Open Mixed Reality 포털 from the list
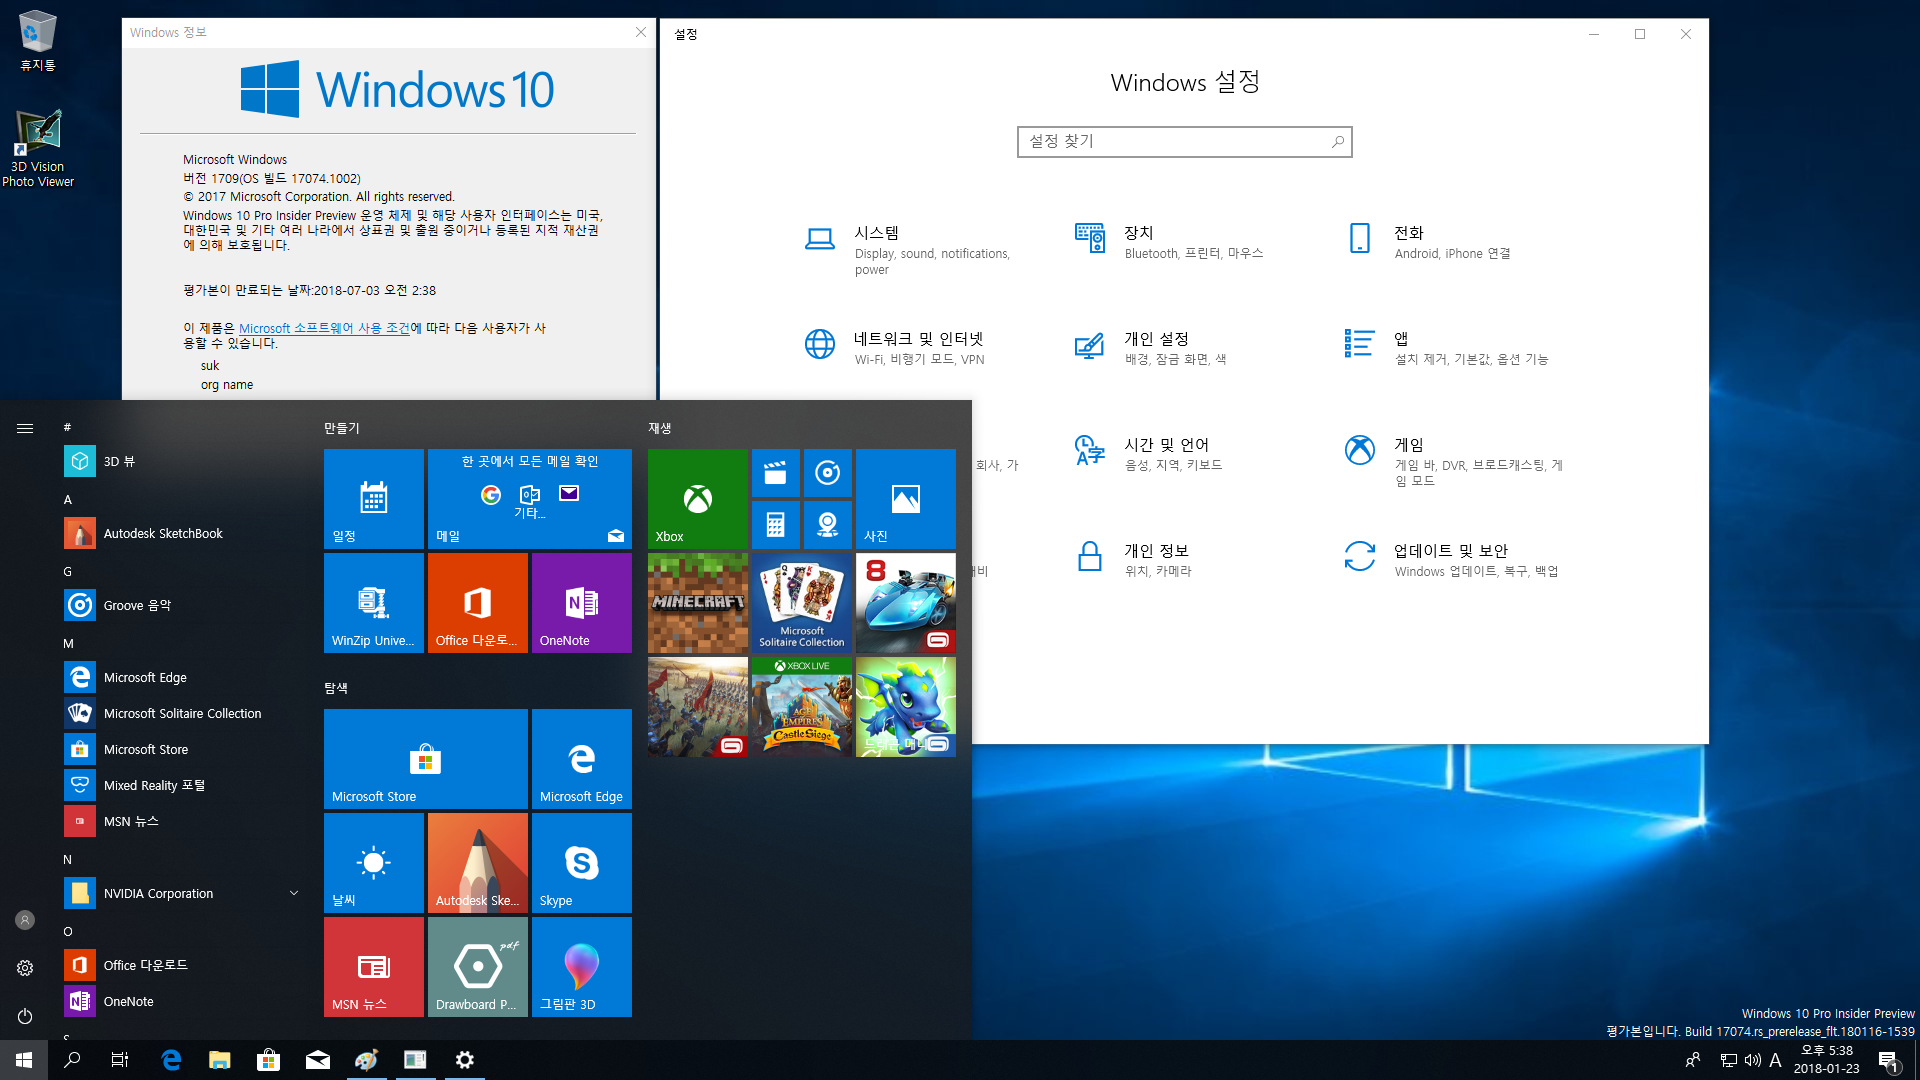1920x1080 pixels. 182,785
